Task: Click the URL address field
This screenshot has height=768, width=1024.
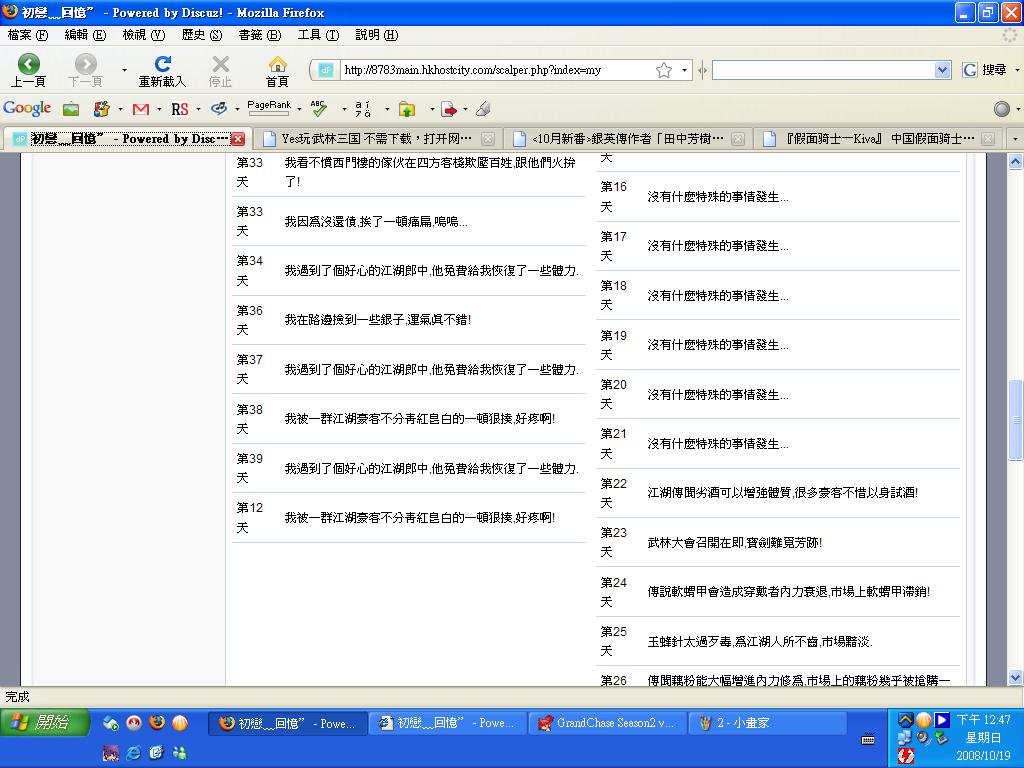Action: point(496,70)
